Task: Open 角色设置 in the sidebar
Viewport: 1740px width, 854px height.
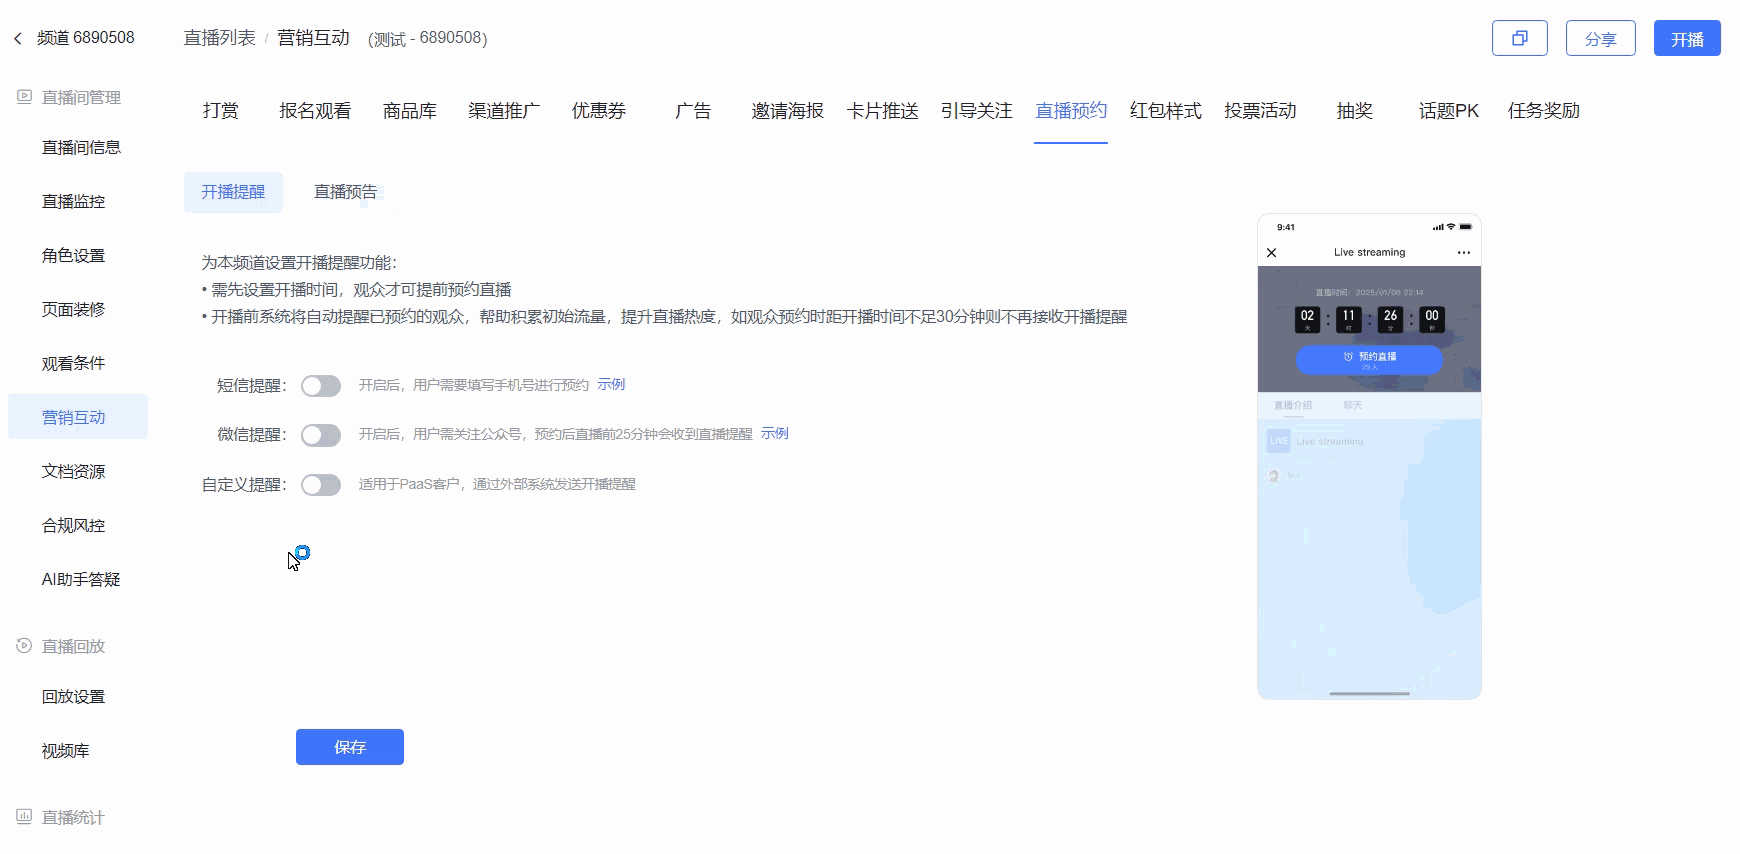Action: [73, 255]
